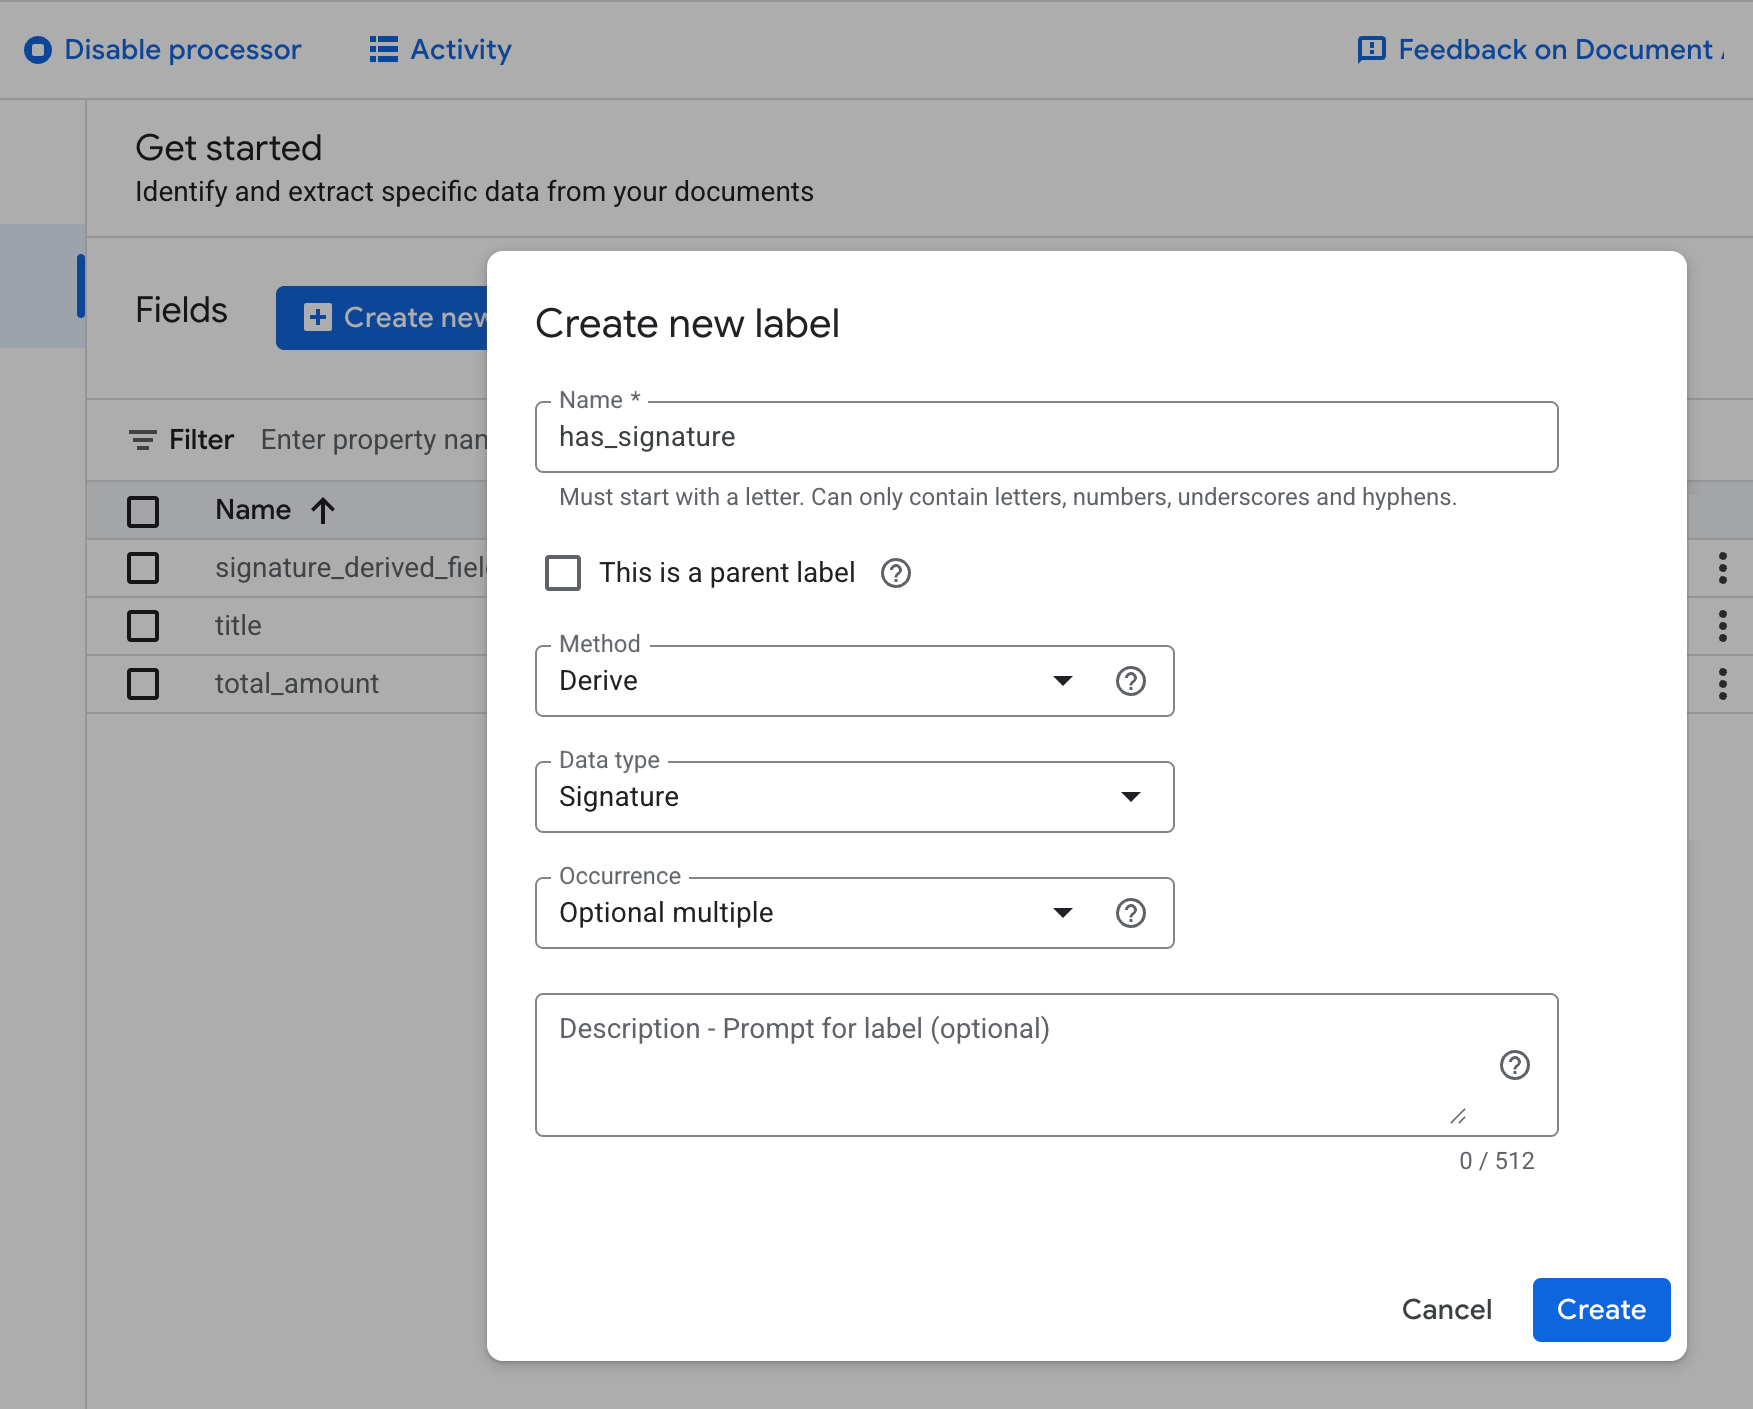Click the help icon beside the Method dropdown
This screenshot has height=1409, width=1753.
1130,681
